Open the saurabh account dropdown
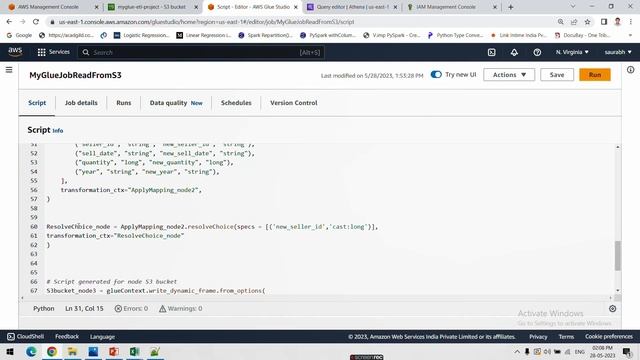This screenshot has height=360, width=640. pyautogui.click(x=618, y=52)
